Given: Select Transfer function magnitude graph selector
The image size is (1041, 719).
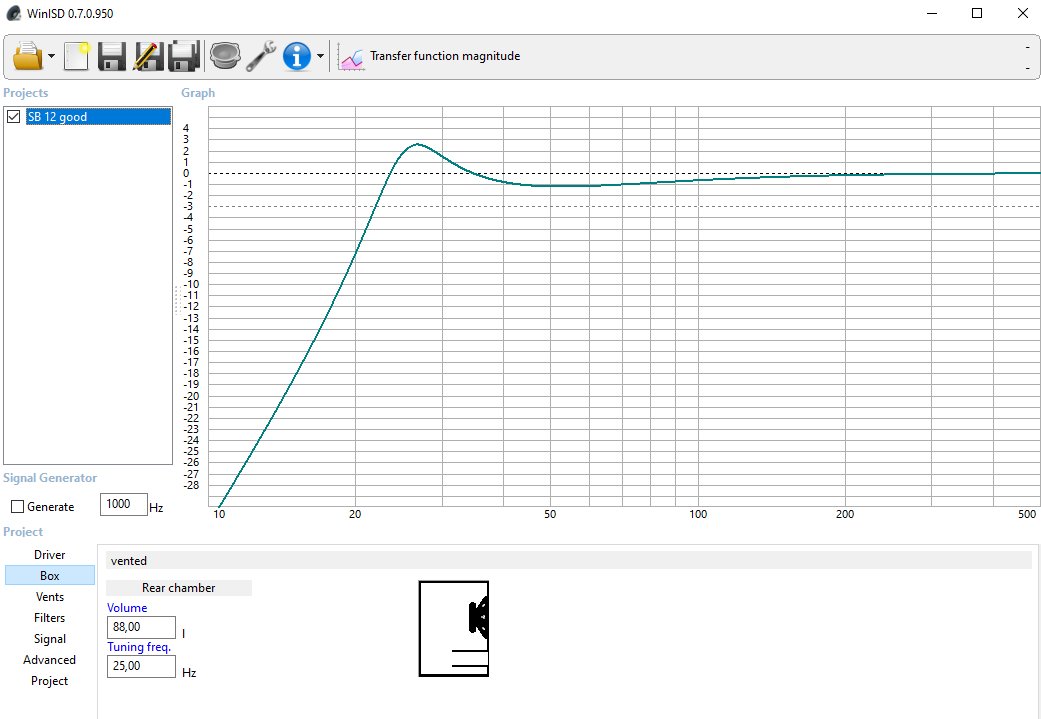Looking at the screenshot, I should tap(445, 56).
